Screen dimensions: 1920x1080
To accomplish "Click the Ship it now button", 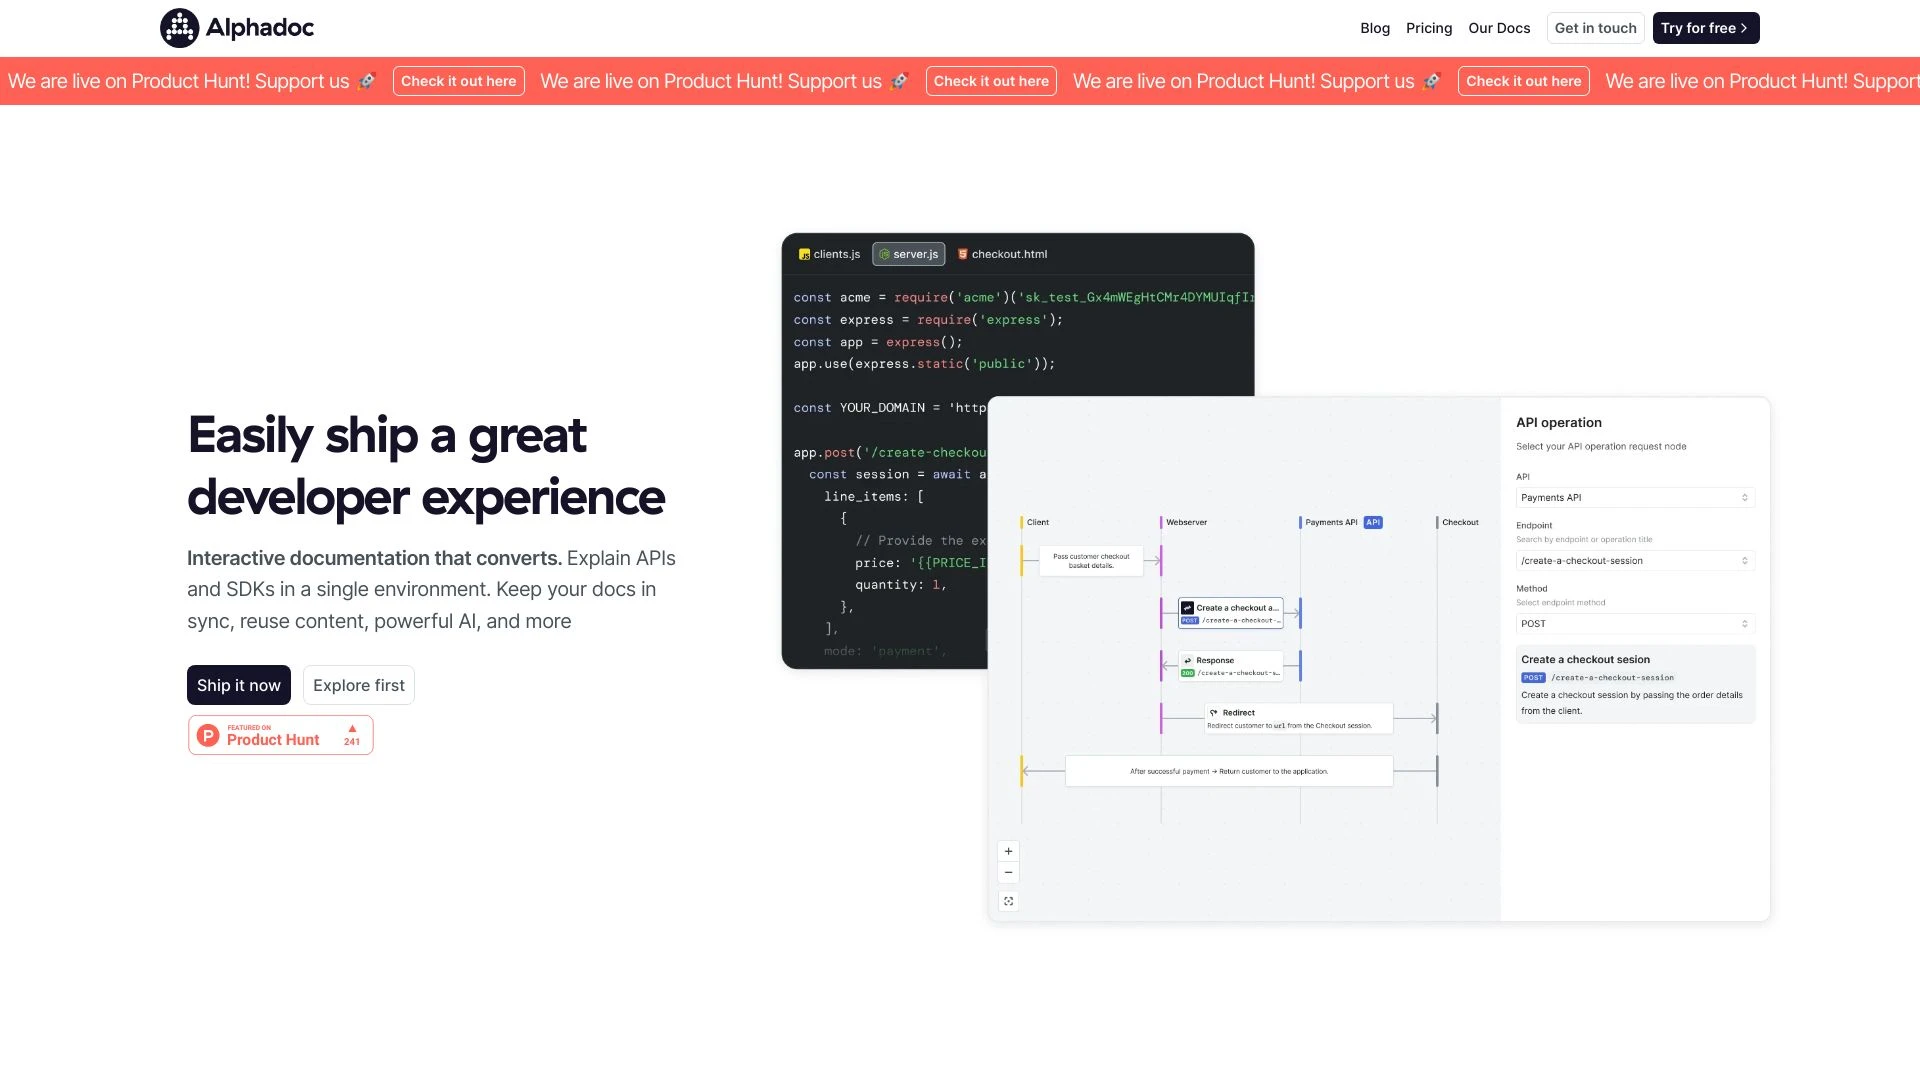I will [238, 685].
